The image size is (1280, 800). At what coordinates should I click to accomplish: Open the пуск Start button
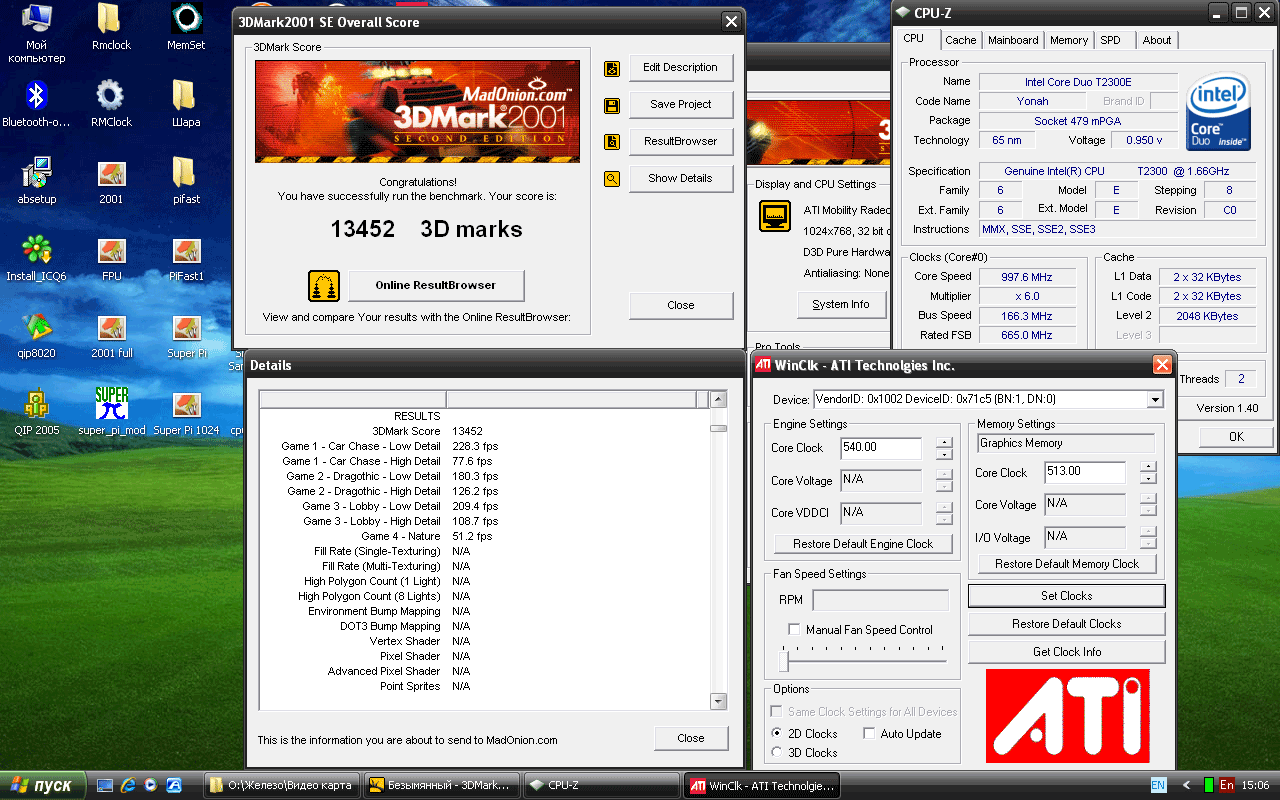(x=42, y=785)
